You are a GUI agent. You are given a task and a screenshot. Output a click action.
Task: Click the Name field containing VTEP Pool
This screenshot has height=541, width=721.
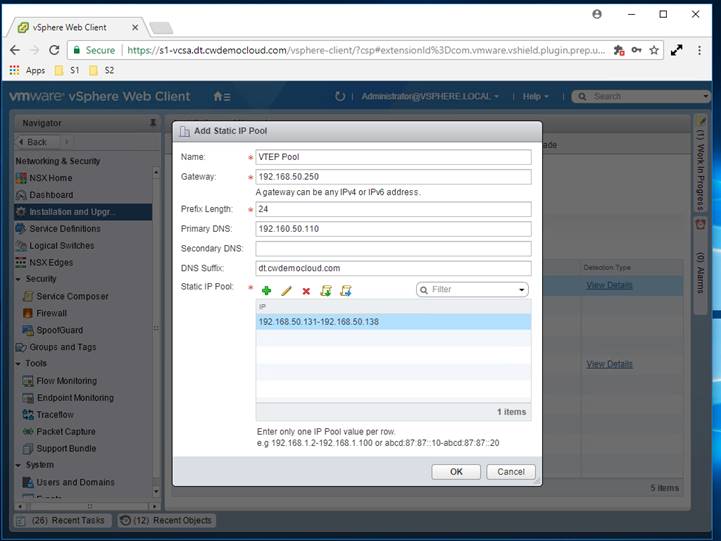393,157
